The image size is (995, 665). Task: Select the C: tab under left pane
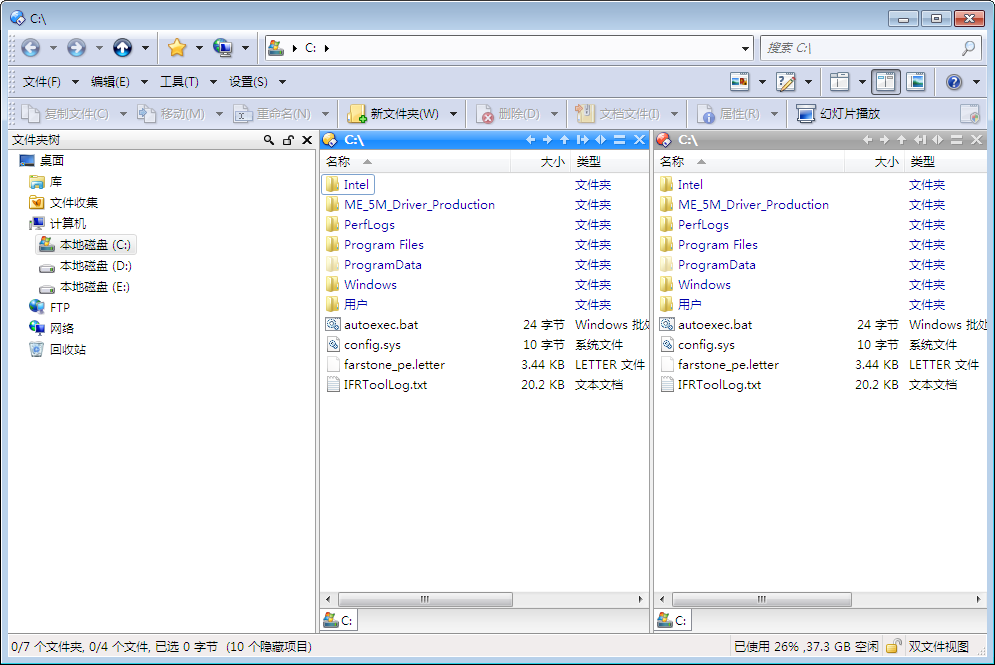click(x=339, y=620)
